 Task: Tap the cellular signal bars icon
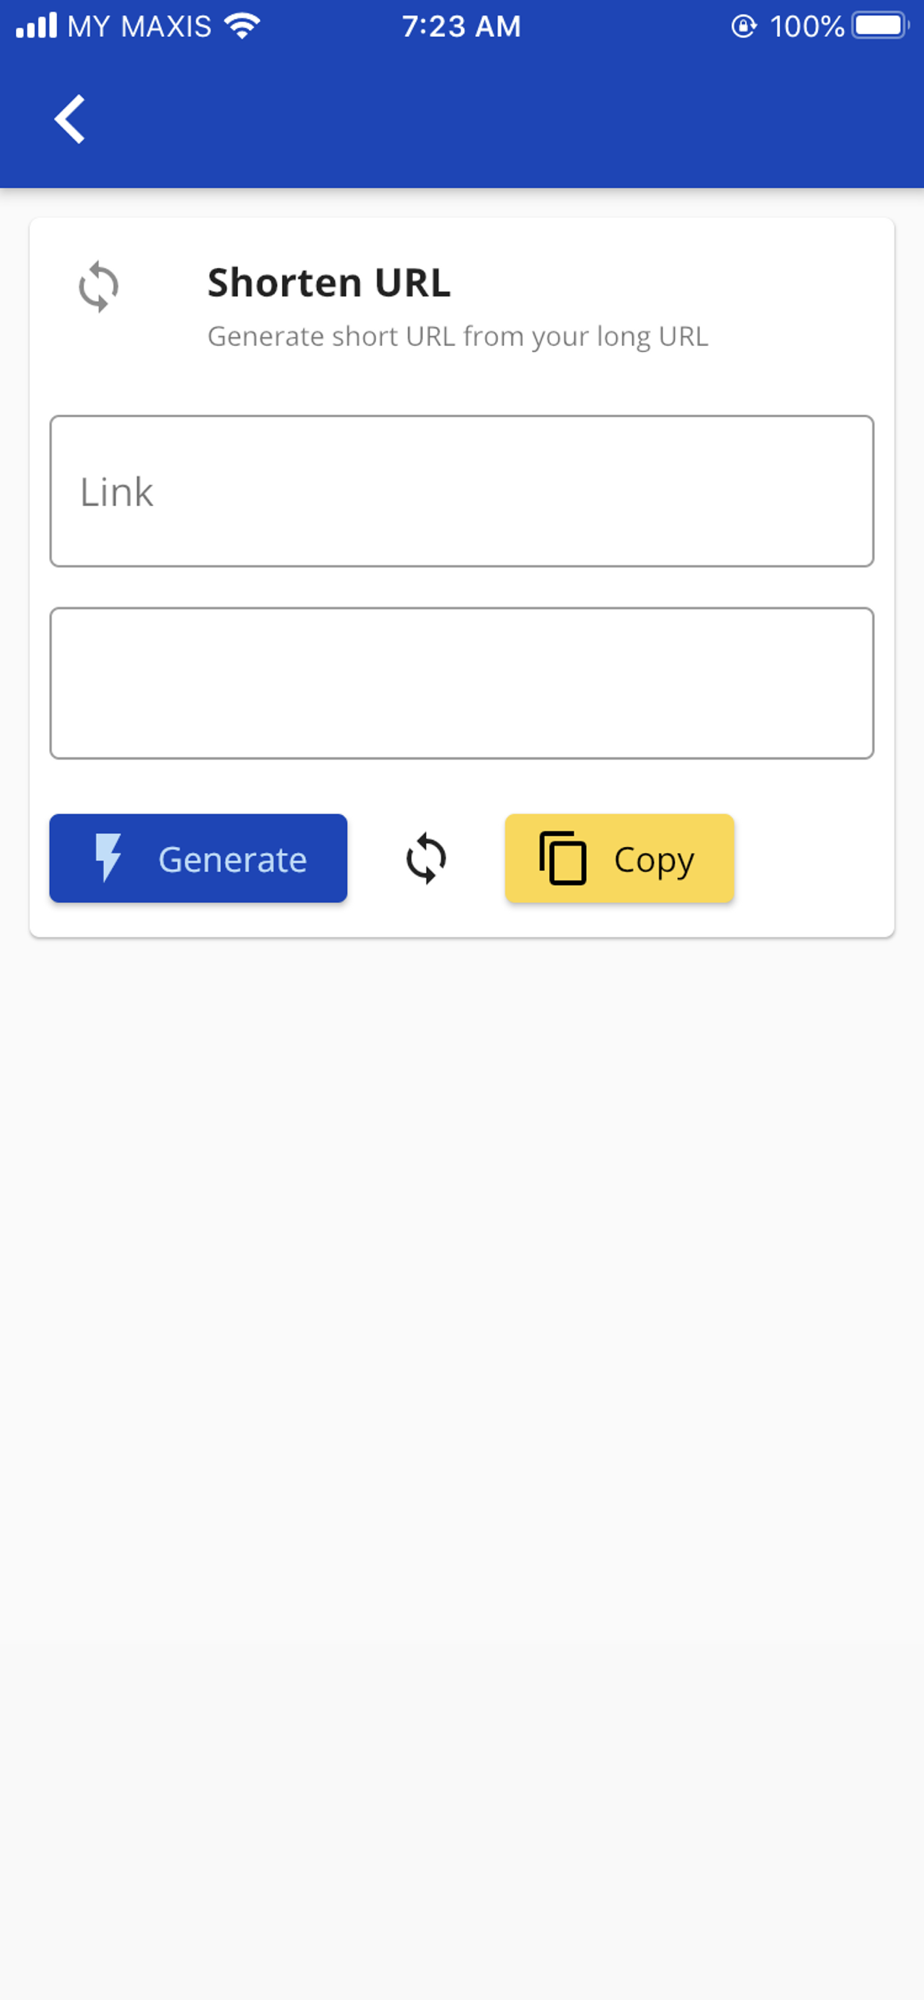(x=37, y=26)
